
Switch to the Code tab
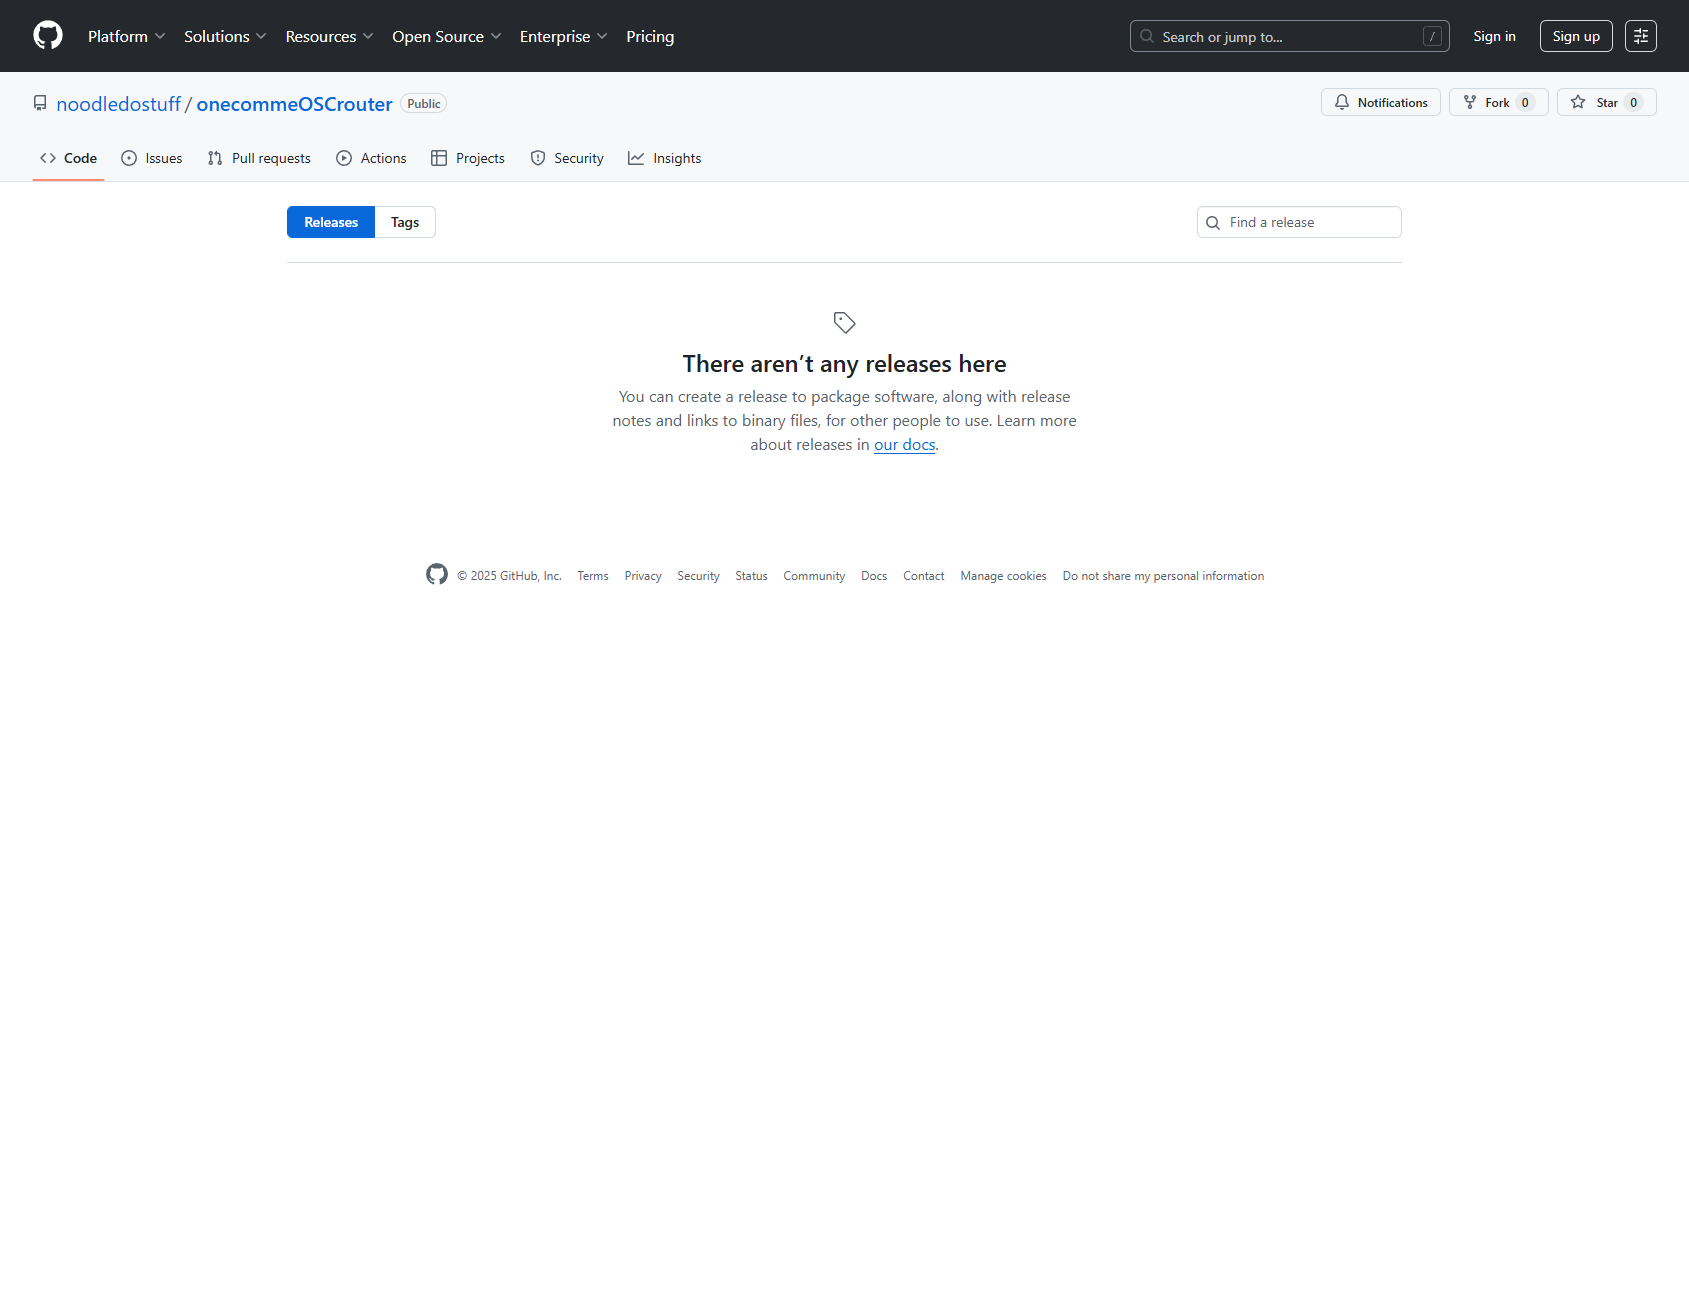pyautogui.click(x=68, y=158)
